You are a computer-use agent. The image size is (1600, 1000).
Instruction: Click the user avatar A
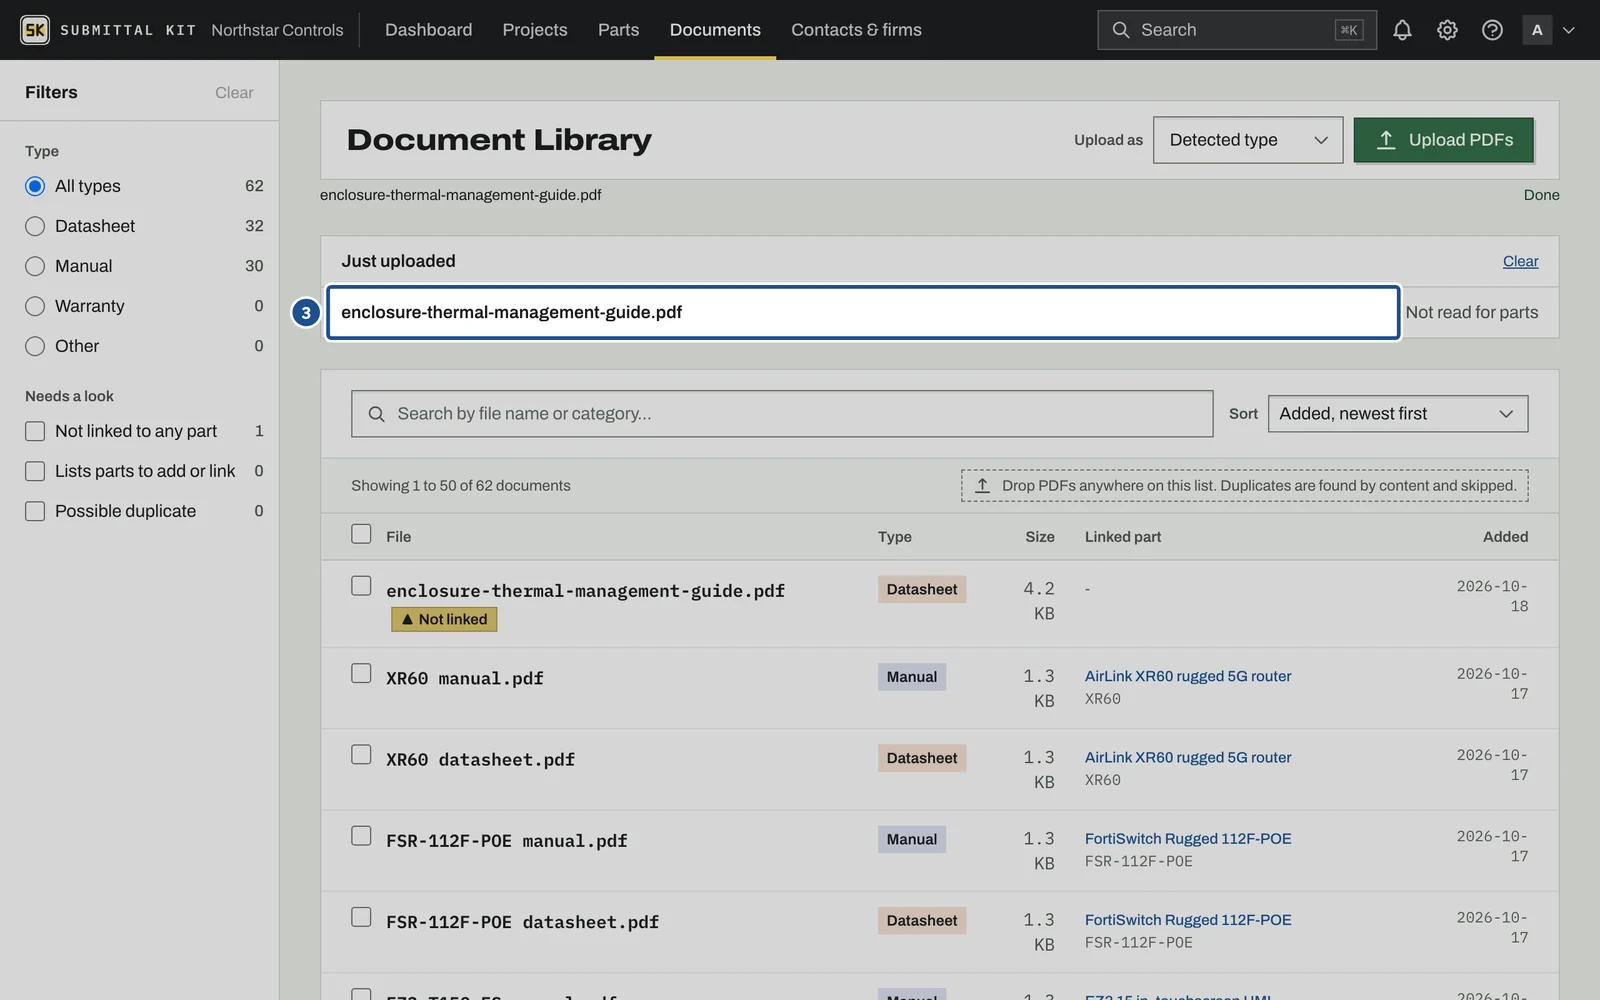(1537, 30)
